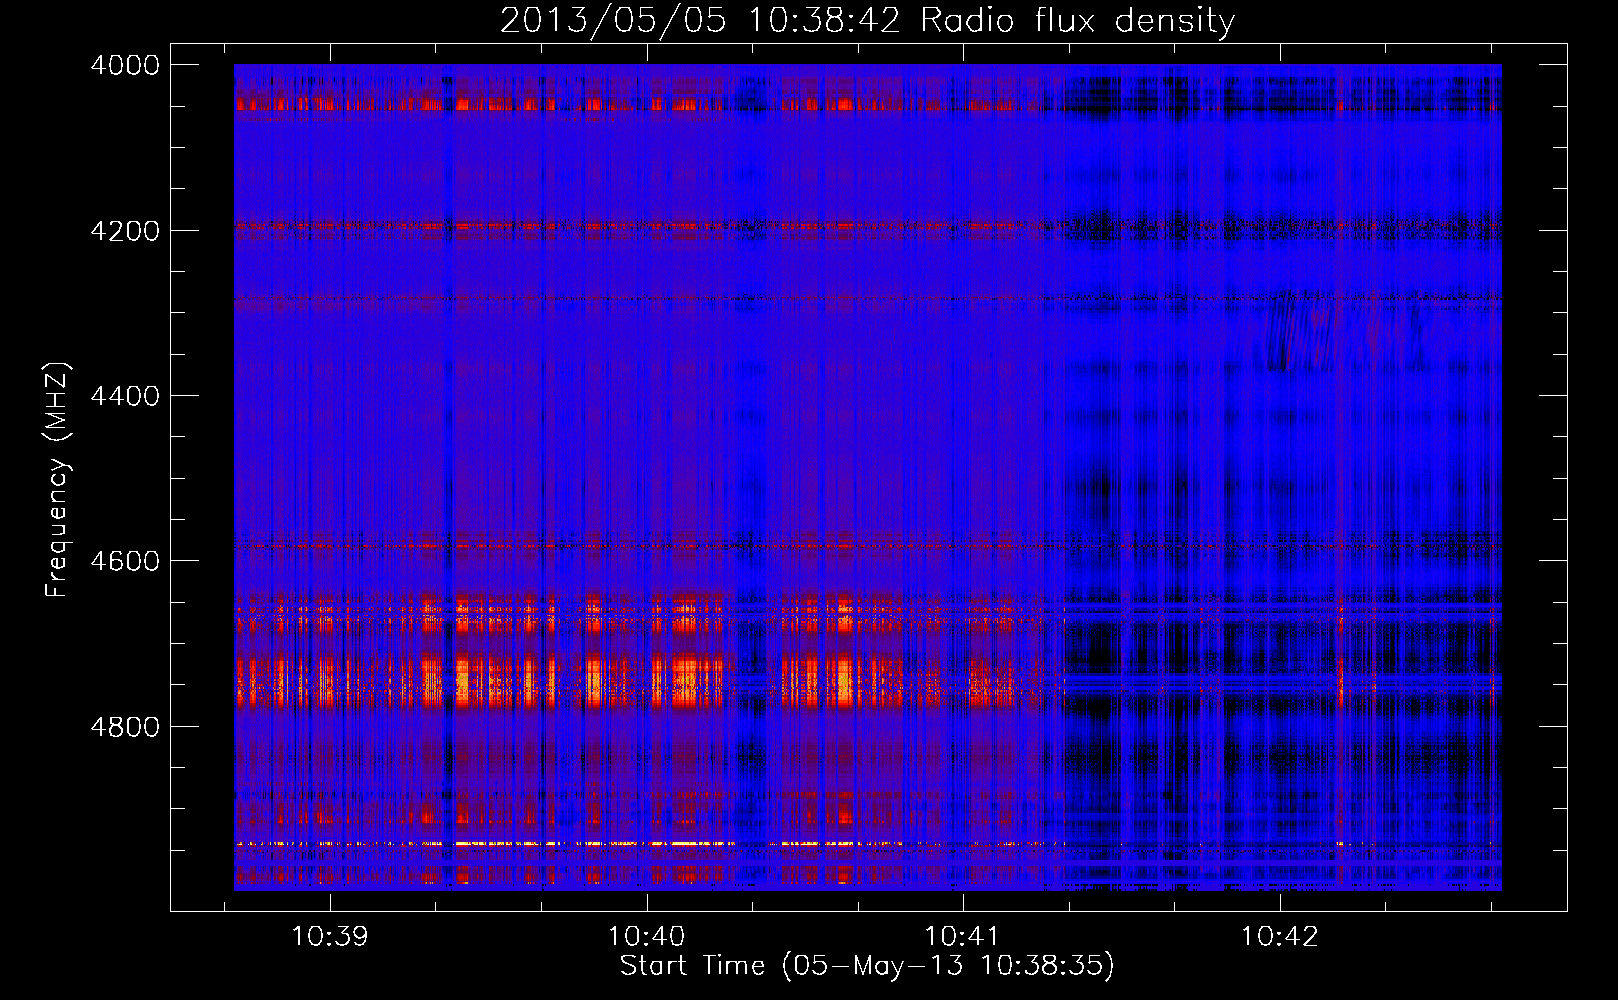
Task: Select the 4800 frequency axis label
Action: [125, 727]
